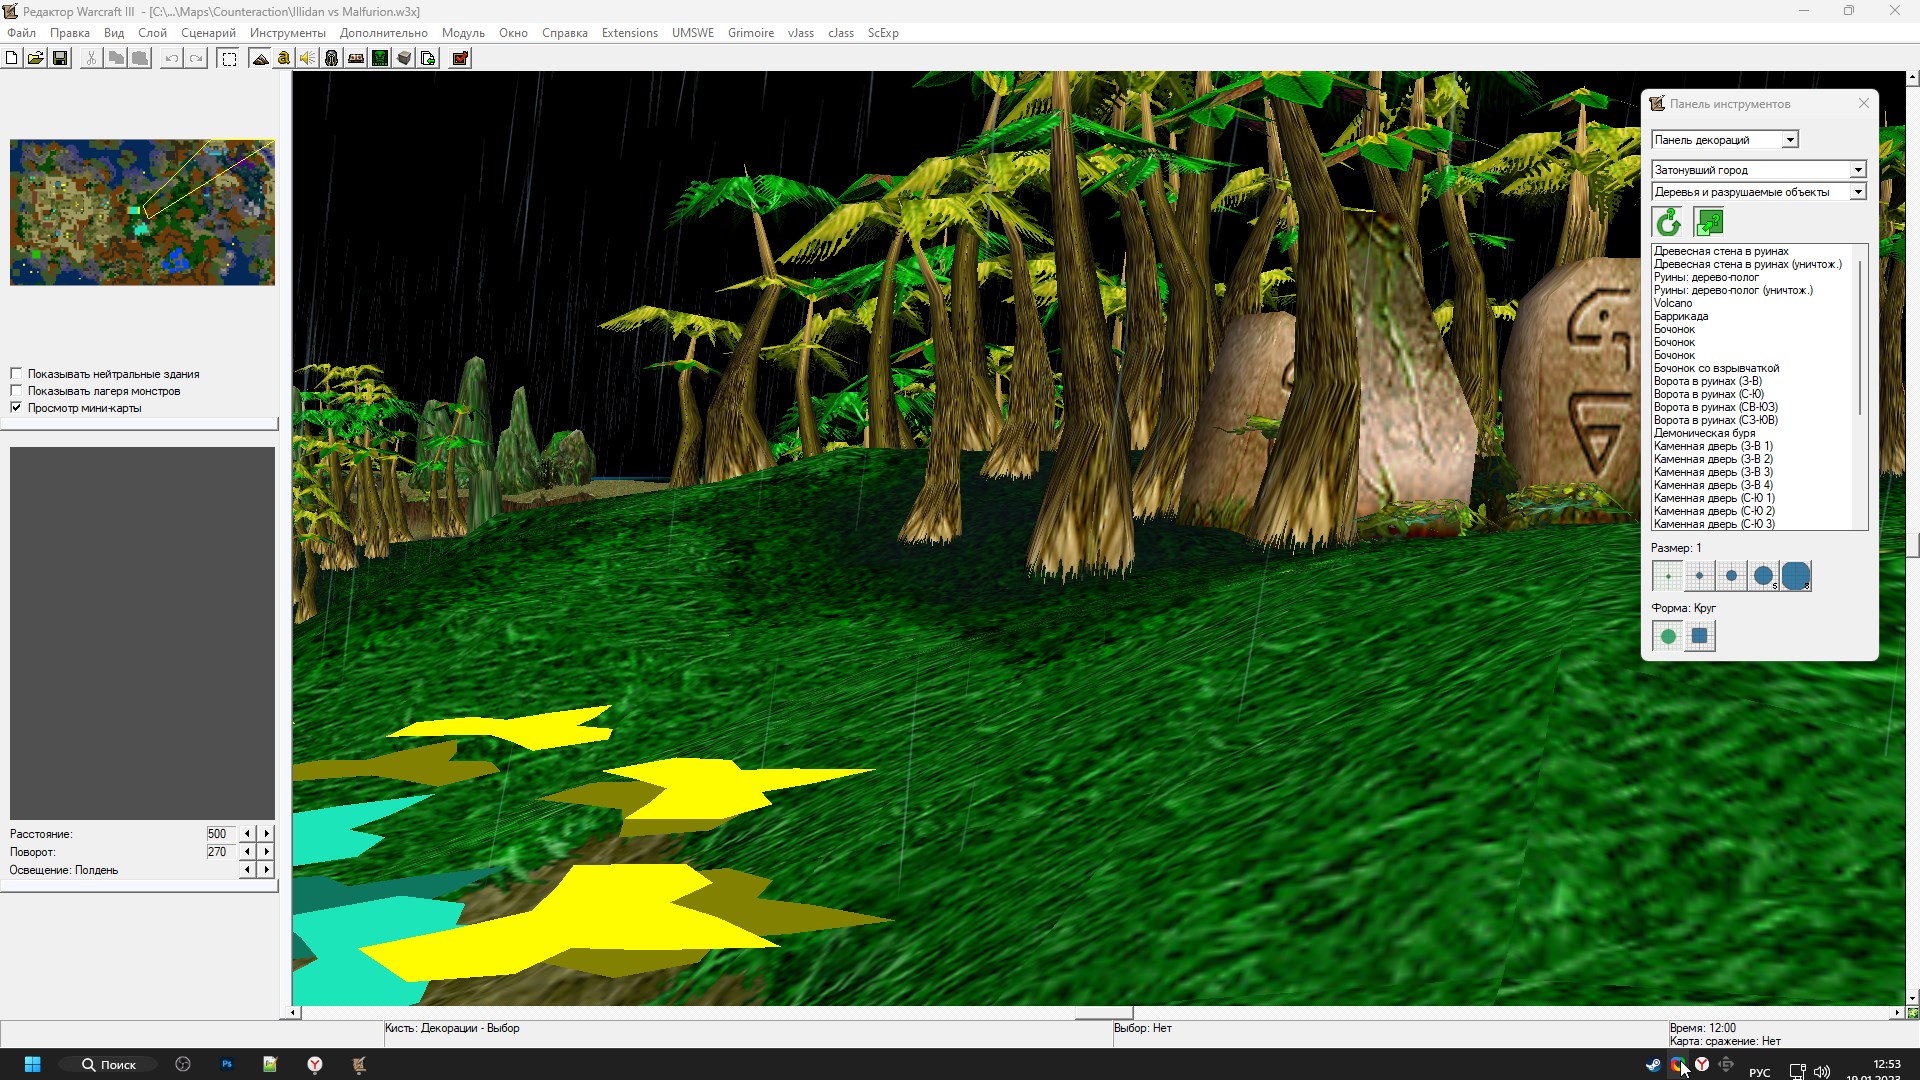
Task: Open the Object Editor helmet icon
Action: click(x=332, y=58)
